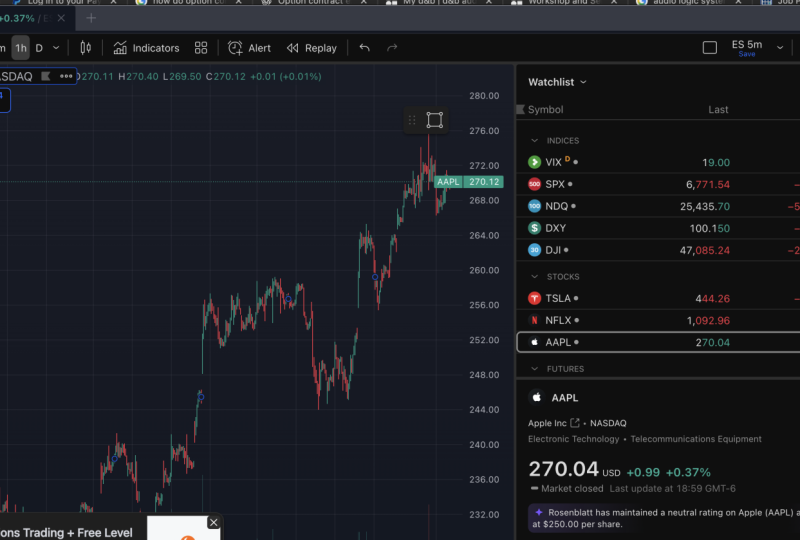Click the NDQ 100 logo icon

[534, 206]
